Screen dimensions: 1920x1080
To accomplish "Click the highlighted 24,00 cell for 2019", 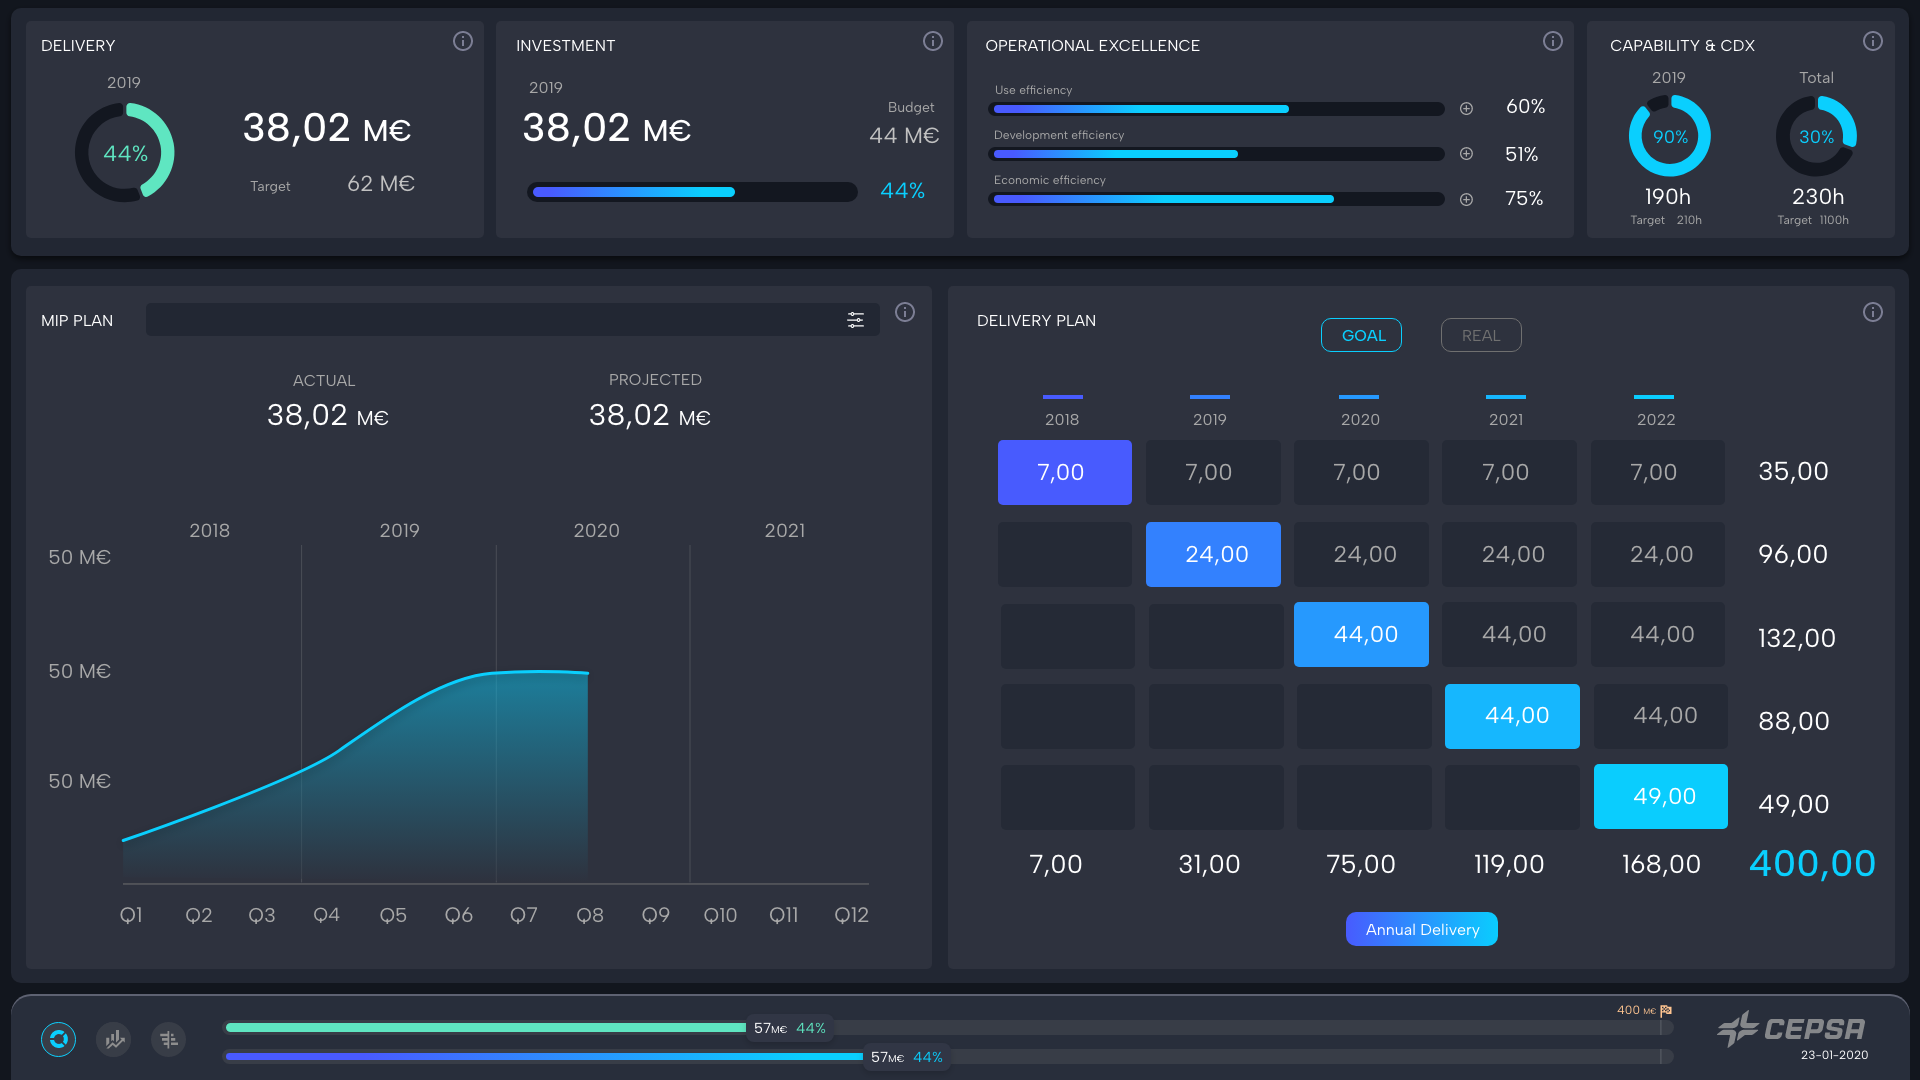I will [x=1213, y=554].
